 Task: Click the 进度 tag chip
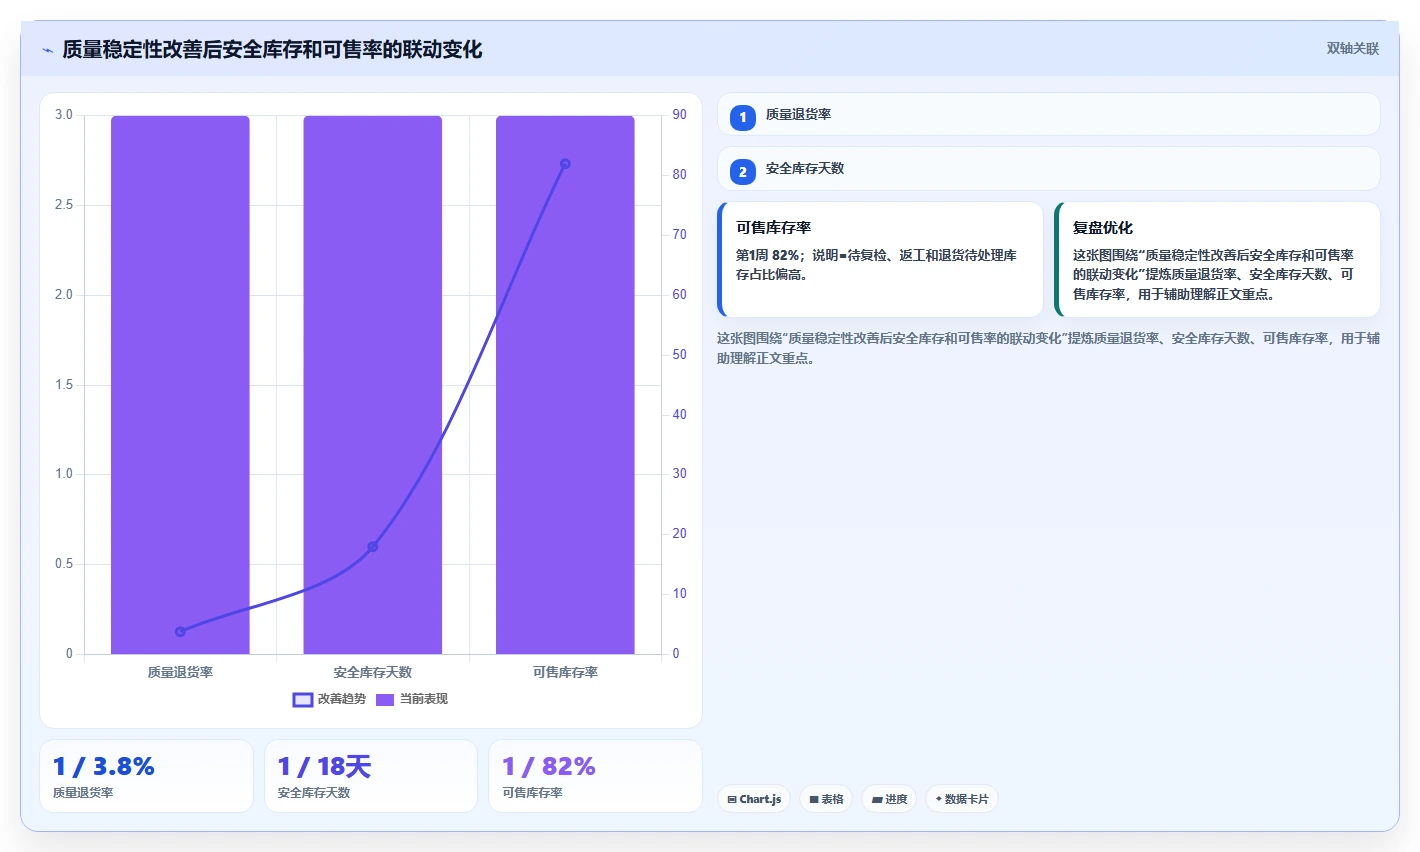[889, 799]
